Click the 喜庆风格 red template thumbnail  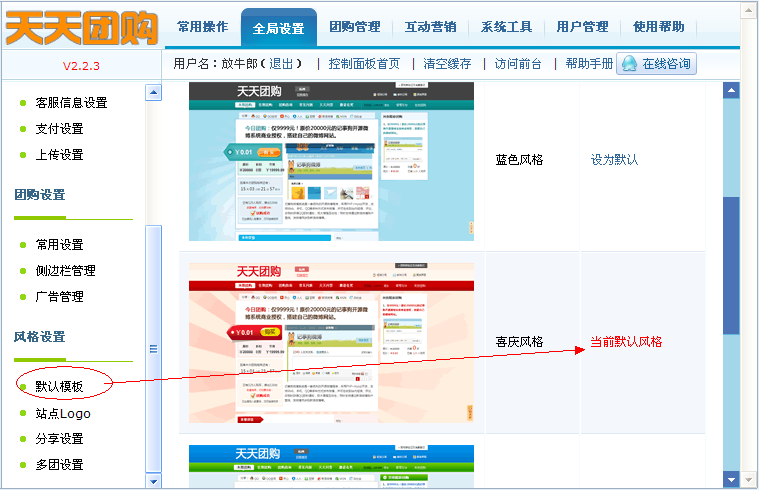click(332, 343)
